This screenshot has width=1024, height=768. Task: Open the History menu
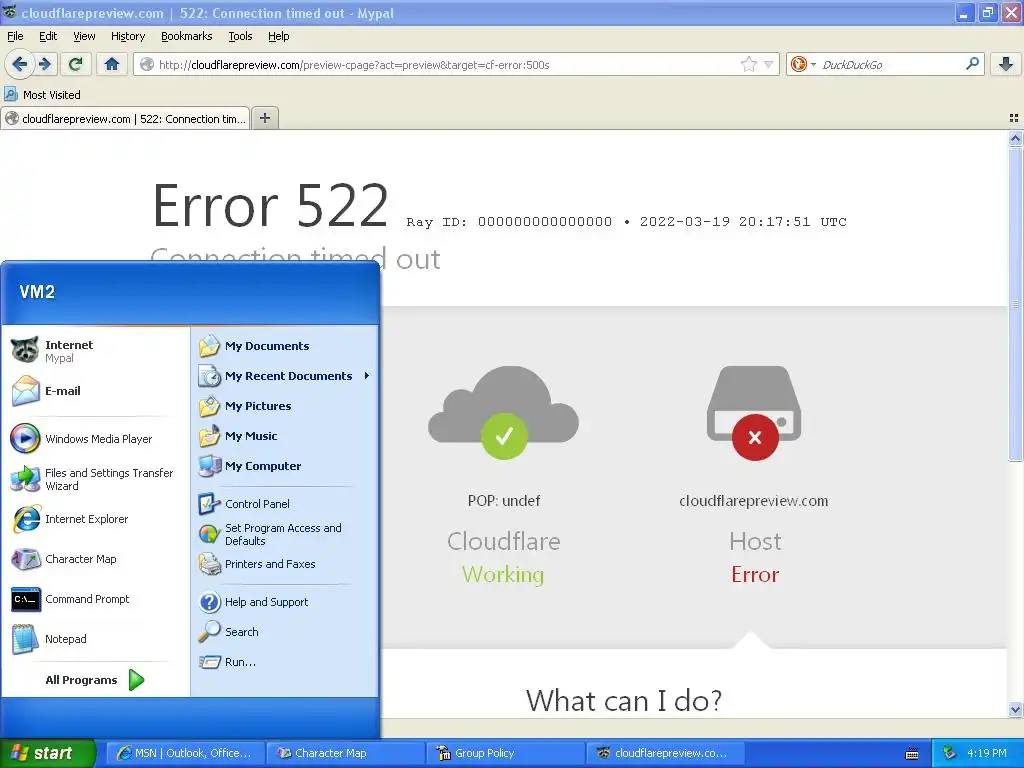pos(127,36)
